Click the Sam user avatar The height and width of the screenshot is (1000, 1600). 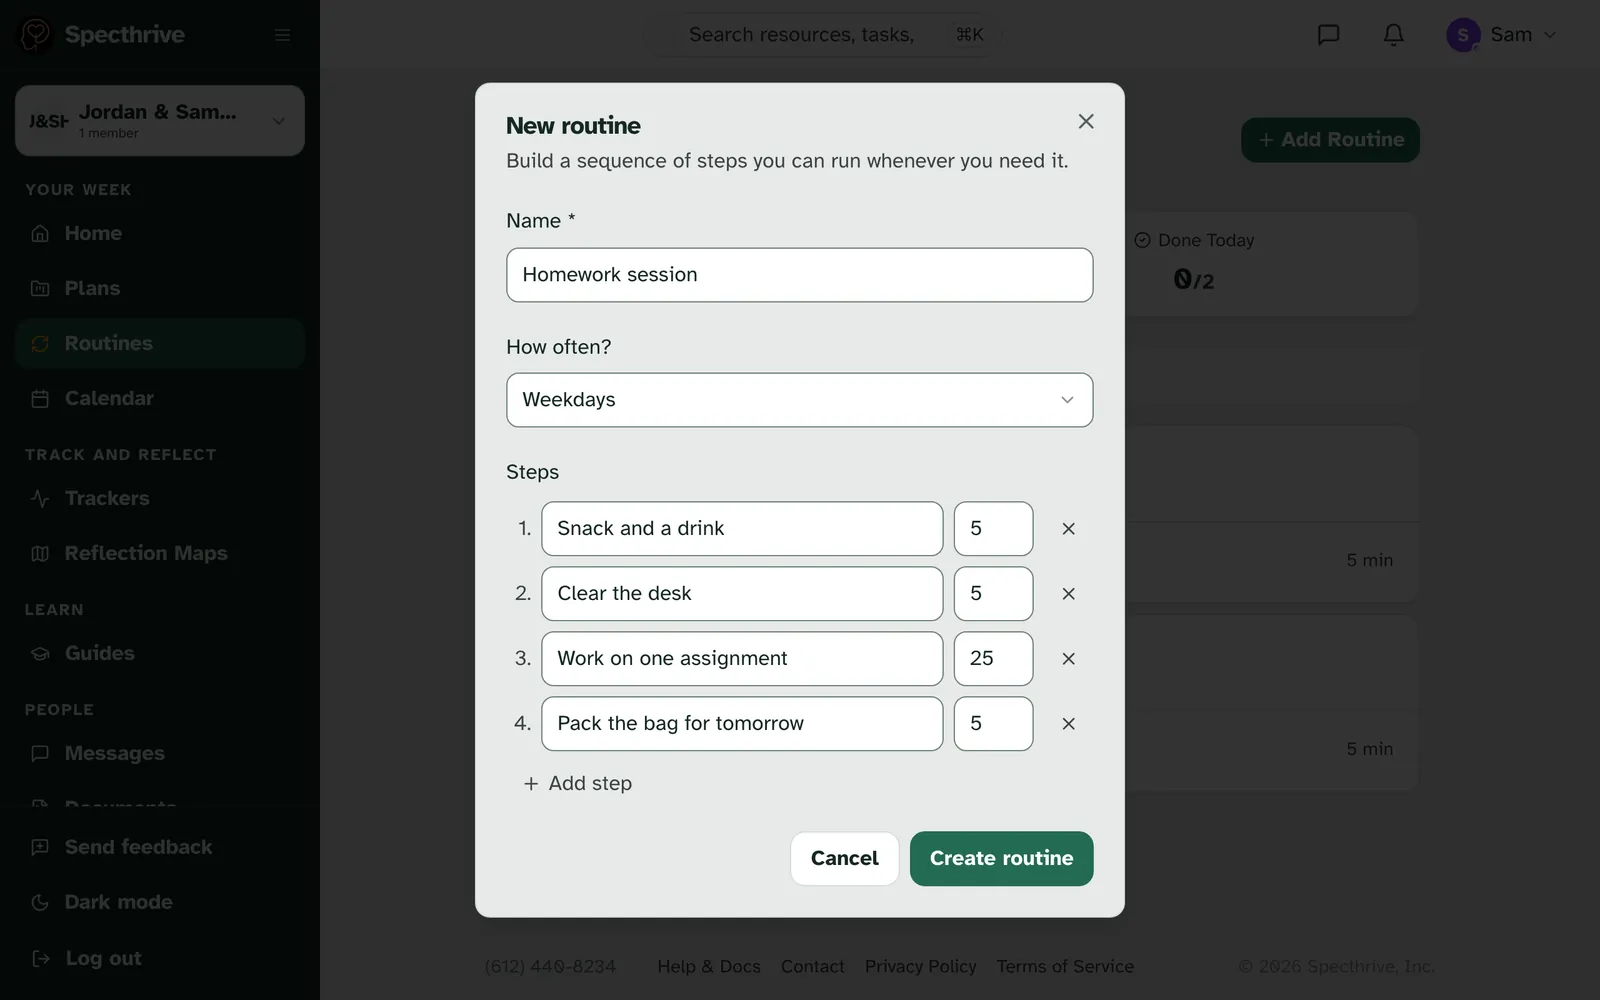[1463, 35]
